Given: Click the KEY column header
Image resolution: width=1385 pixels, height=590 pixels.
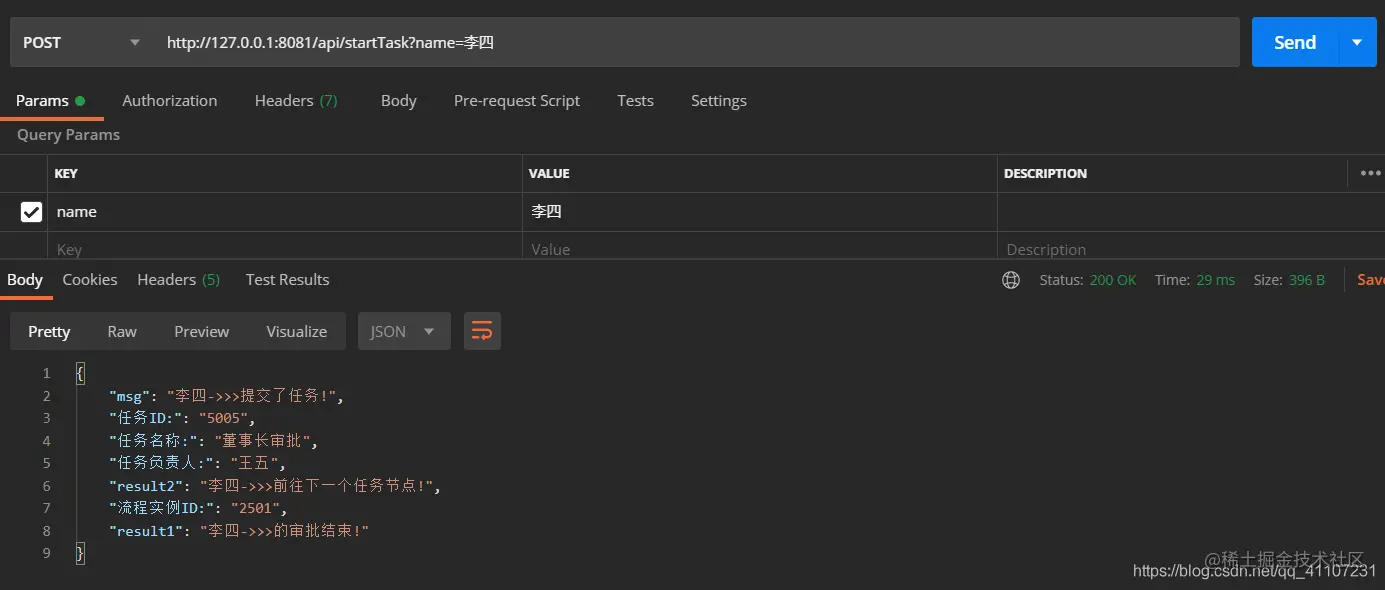Looking at the screenshot, I should click(66, 173).
